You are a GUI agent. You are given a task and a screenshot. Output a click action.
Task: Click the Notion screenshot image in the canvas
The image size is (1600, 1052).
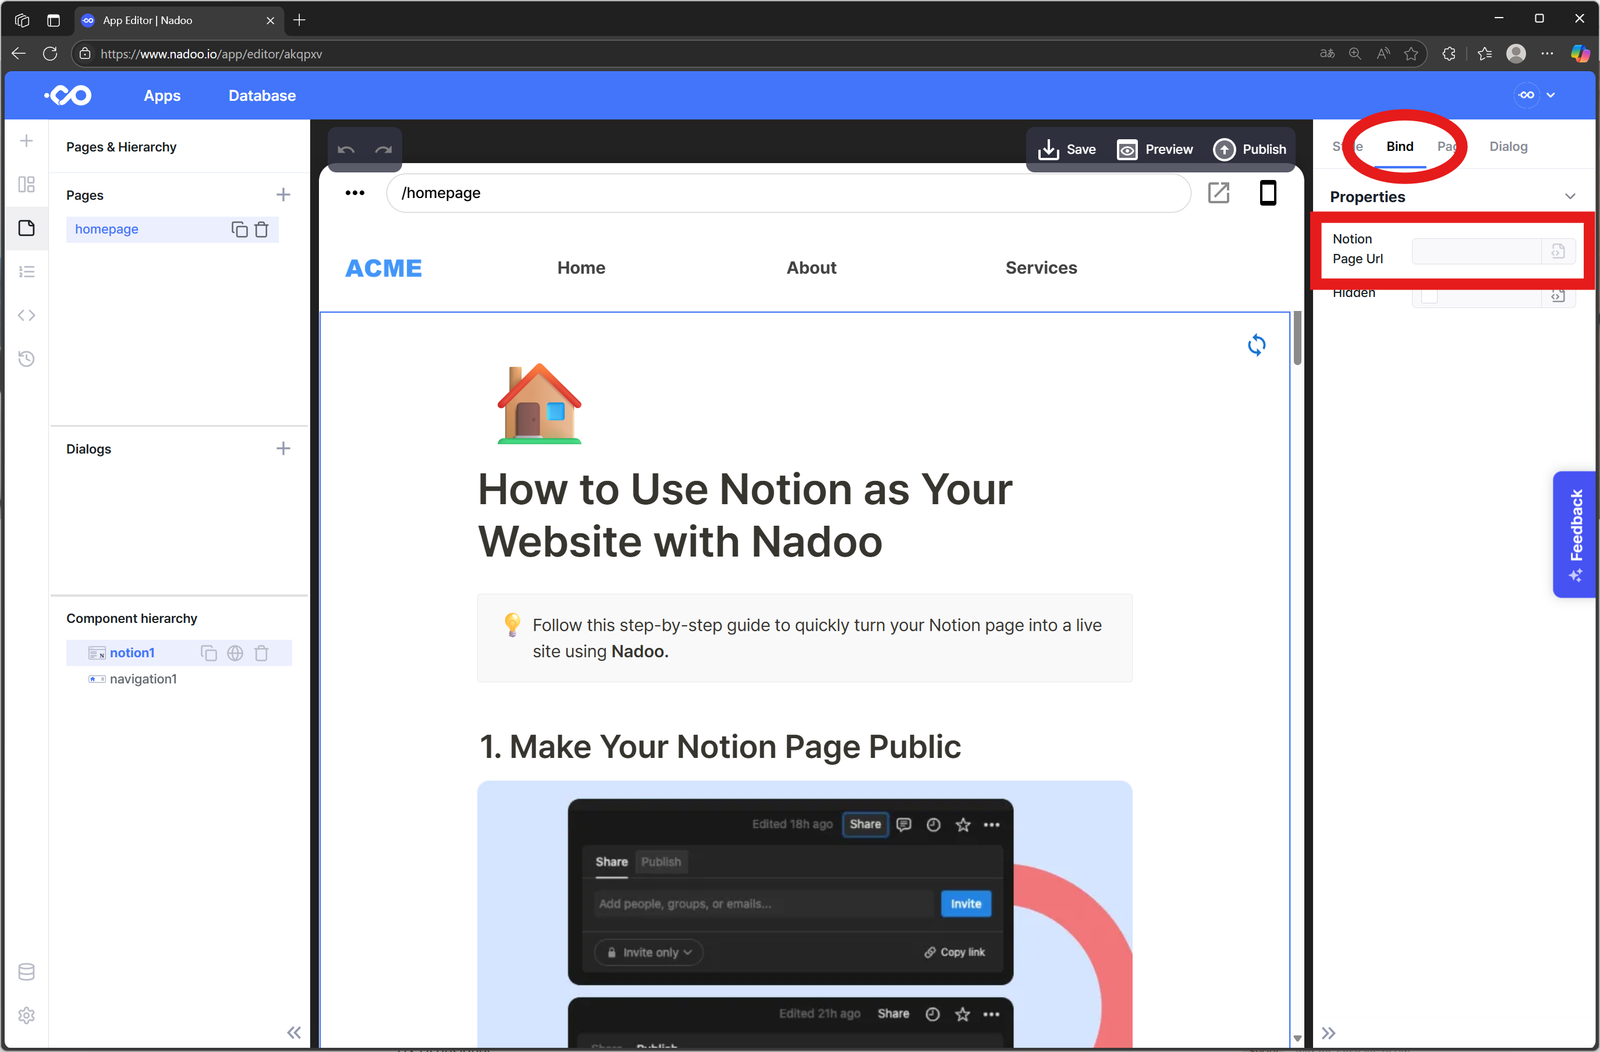point(805,914)
